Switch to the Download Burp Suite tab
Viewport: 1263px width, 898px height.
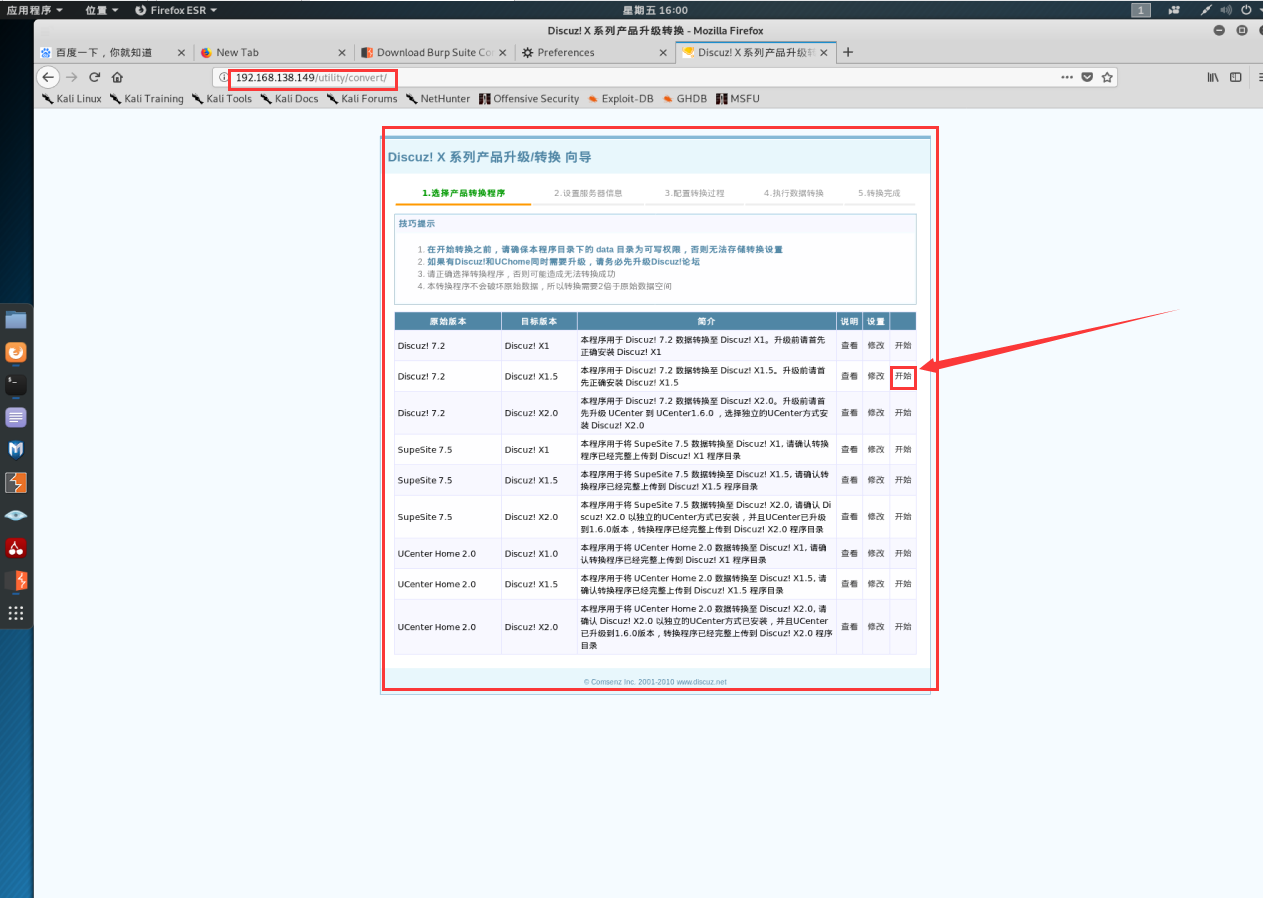pos(434,53)
